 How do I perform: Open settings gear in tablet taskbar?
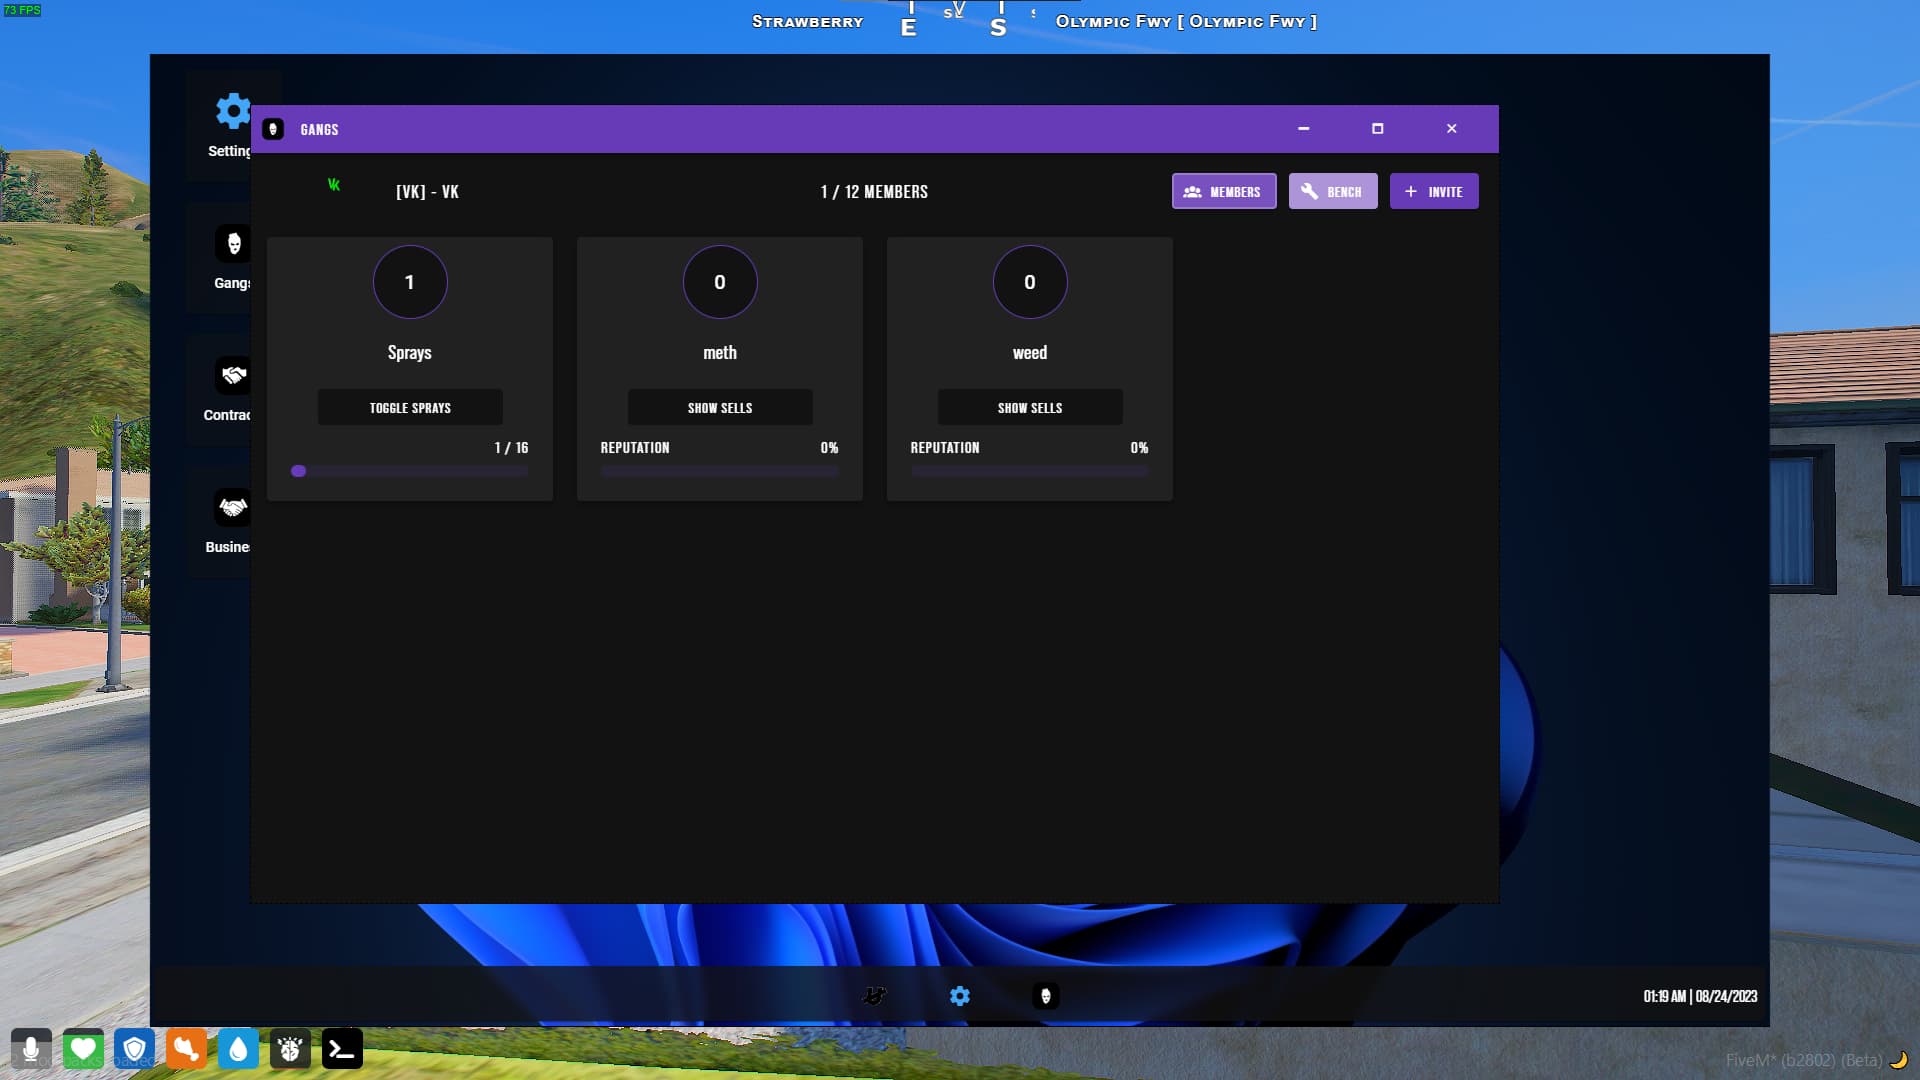point(960,996)
